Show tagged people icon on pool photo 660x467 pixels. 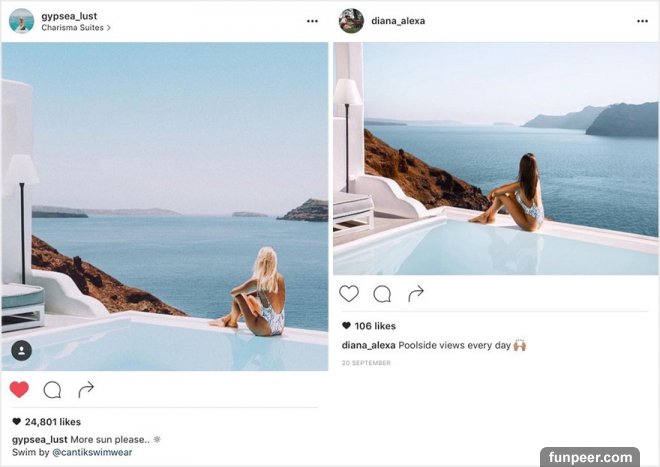coord(21,350)
